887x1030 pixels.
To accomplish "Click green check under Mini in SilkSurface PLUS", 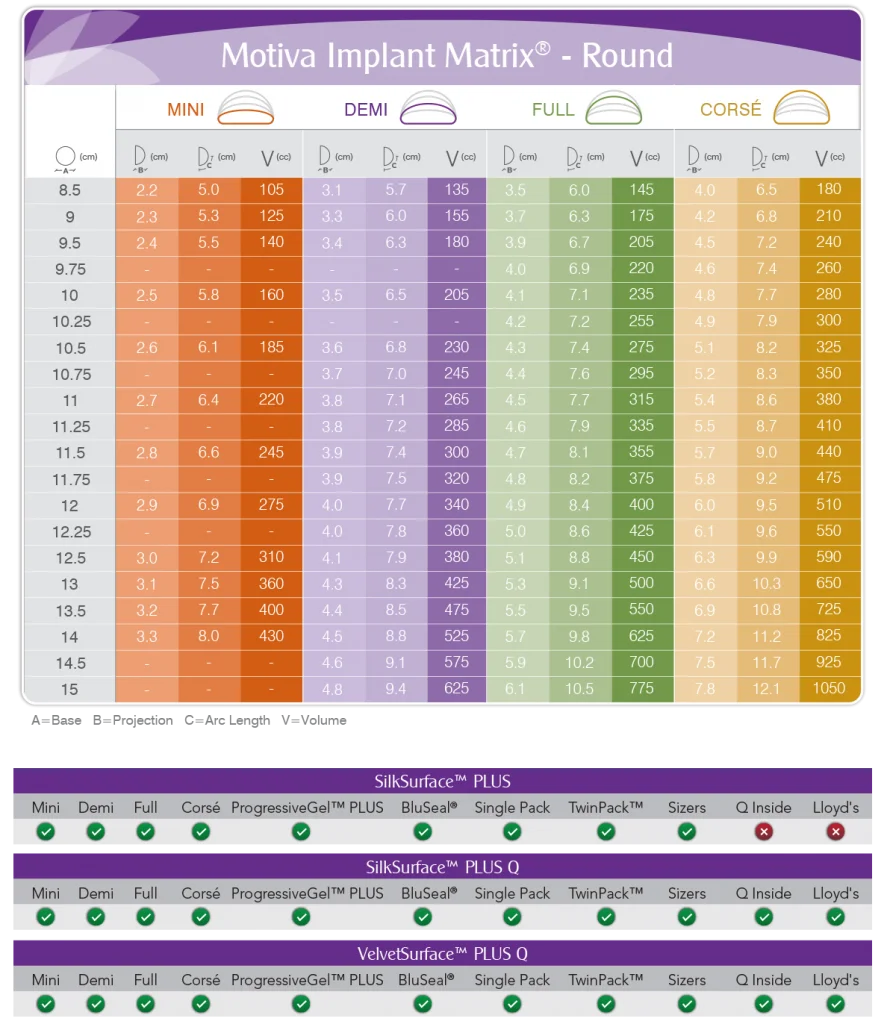I will point(45,832).
